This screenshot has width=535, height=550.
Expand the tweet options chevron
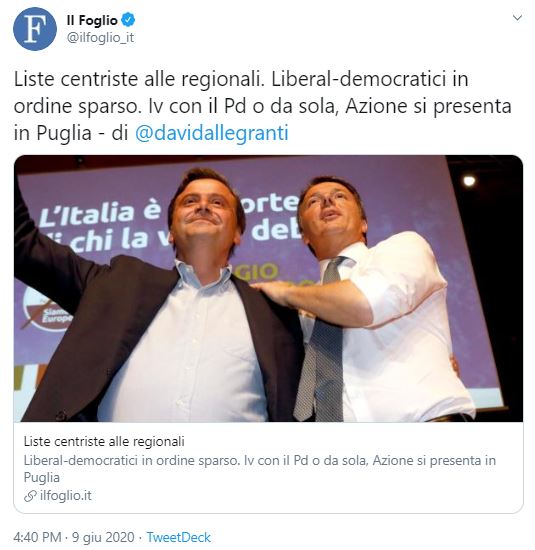click(517, 18)
